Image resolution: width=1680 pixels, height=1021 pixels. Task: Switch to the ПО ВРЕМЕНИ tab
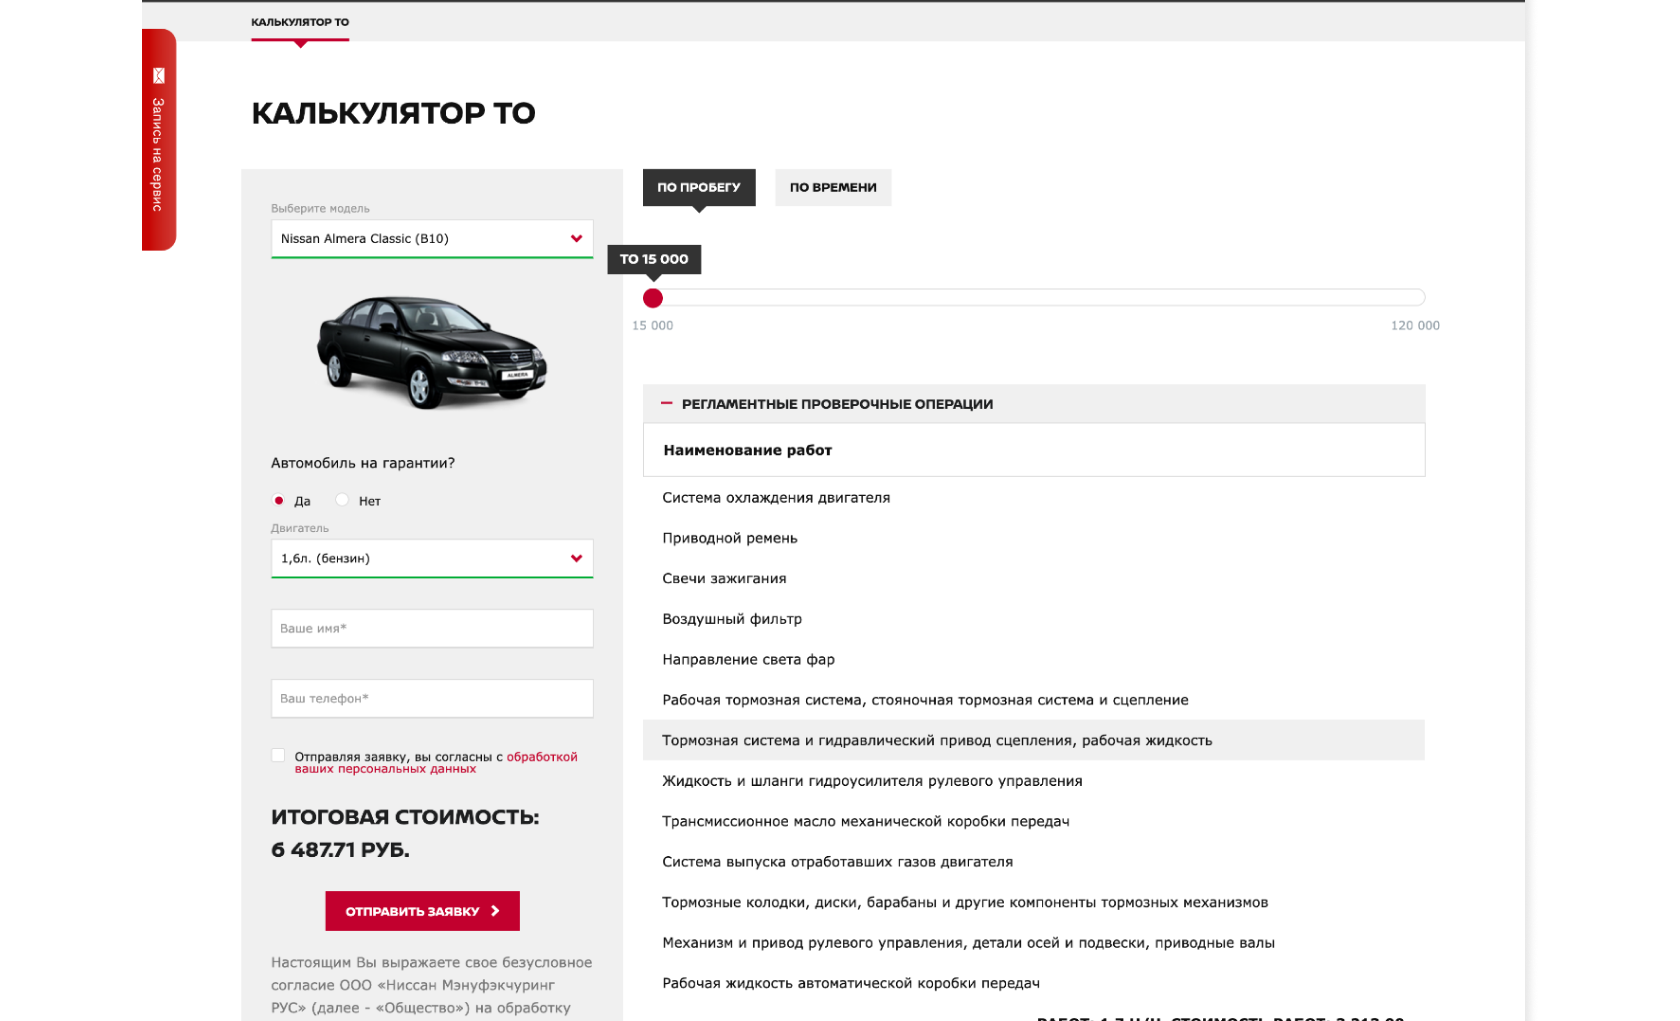pos(833,188)
